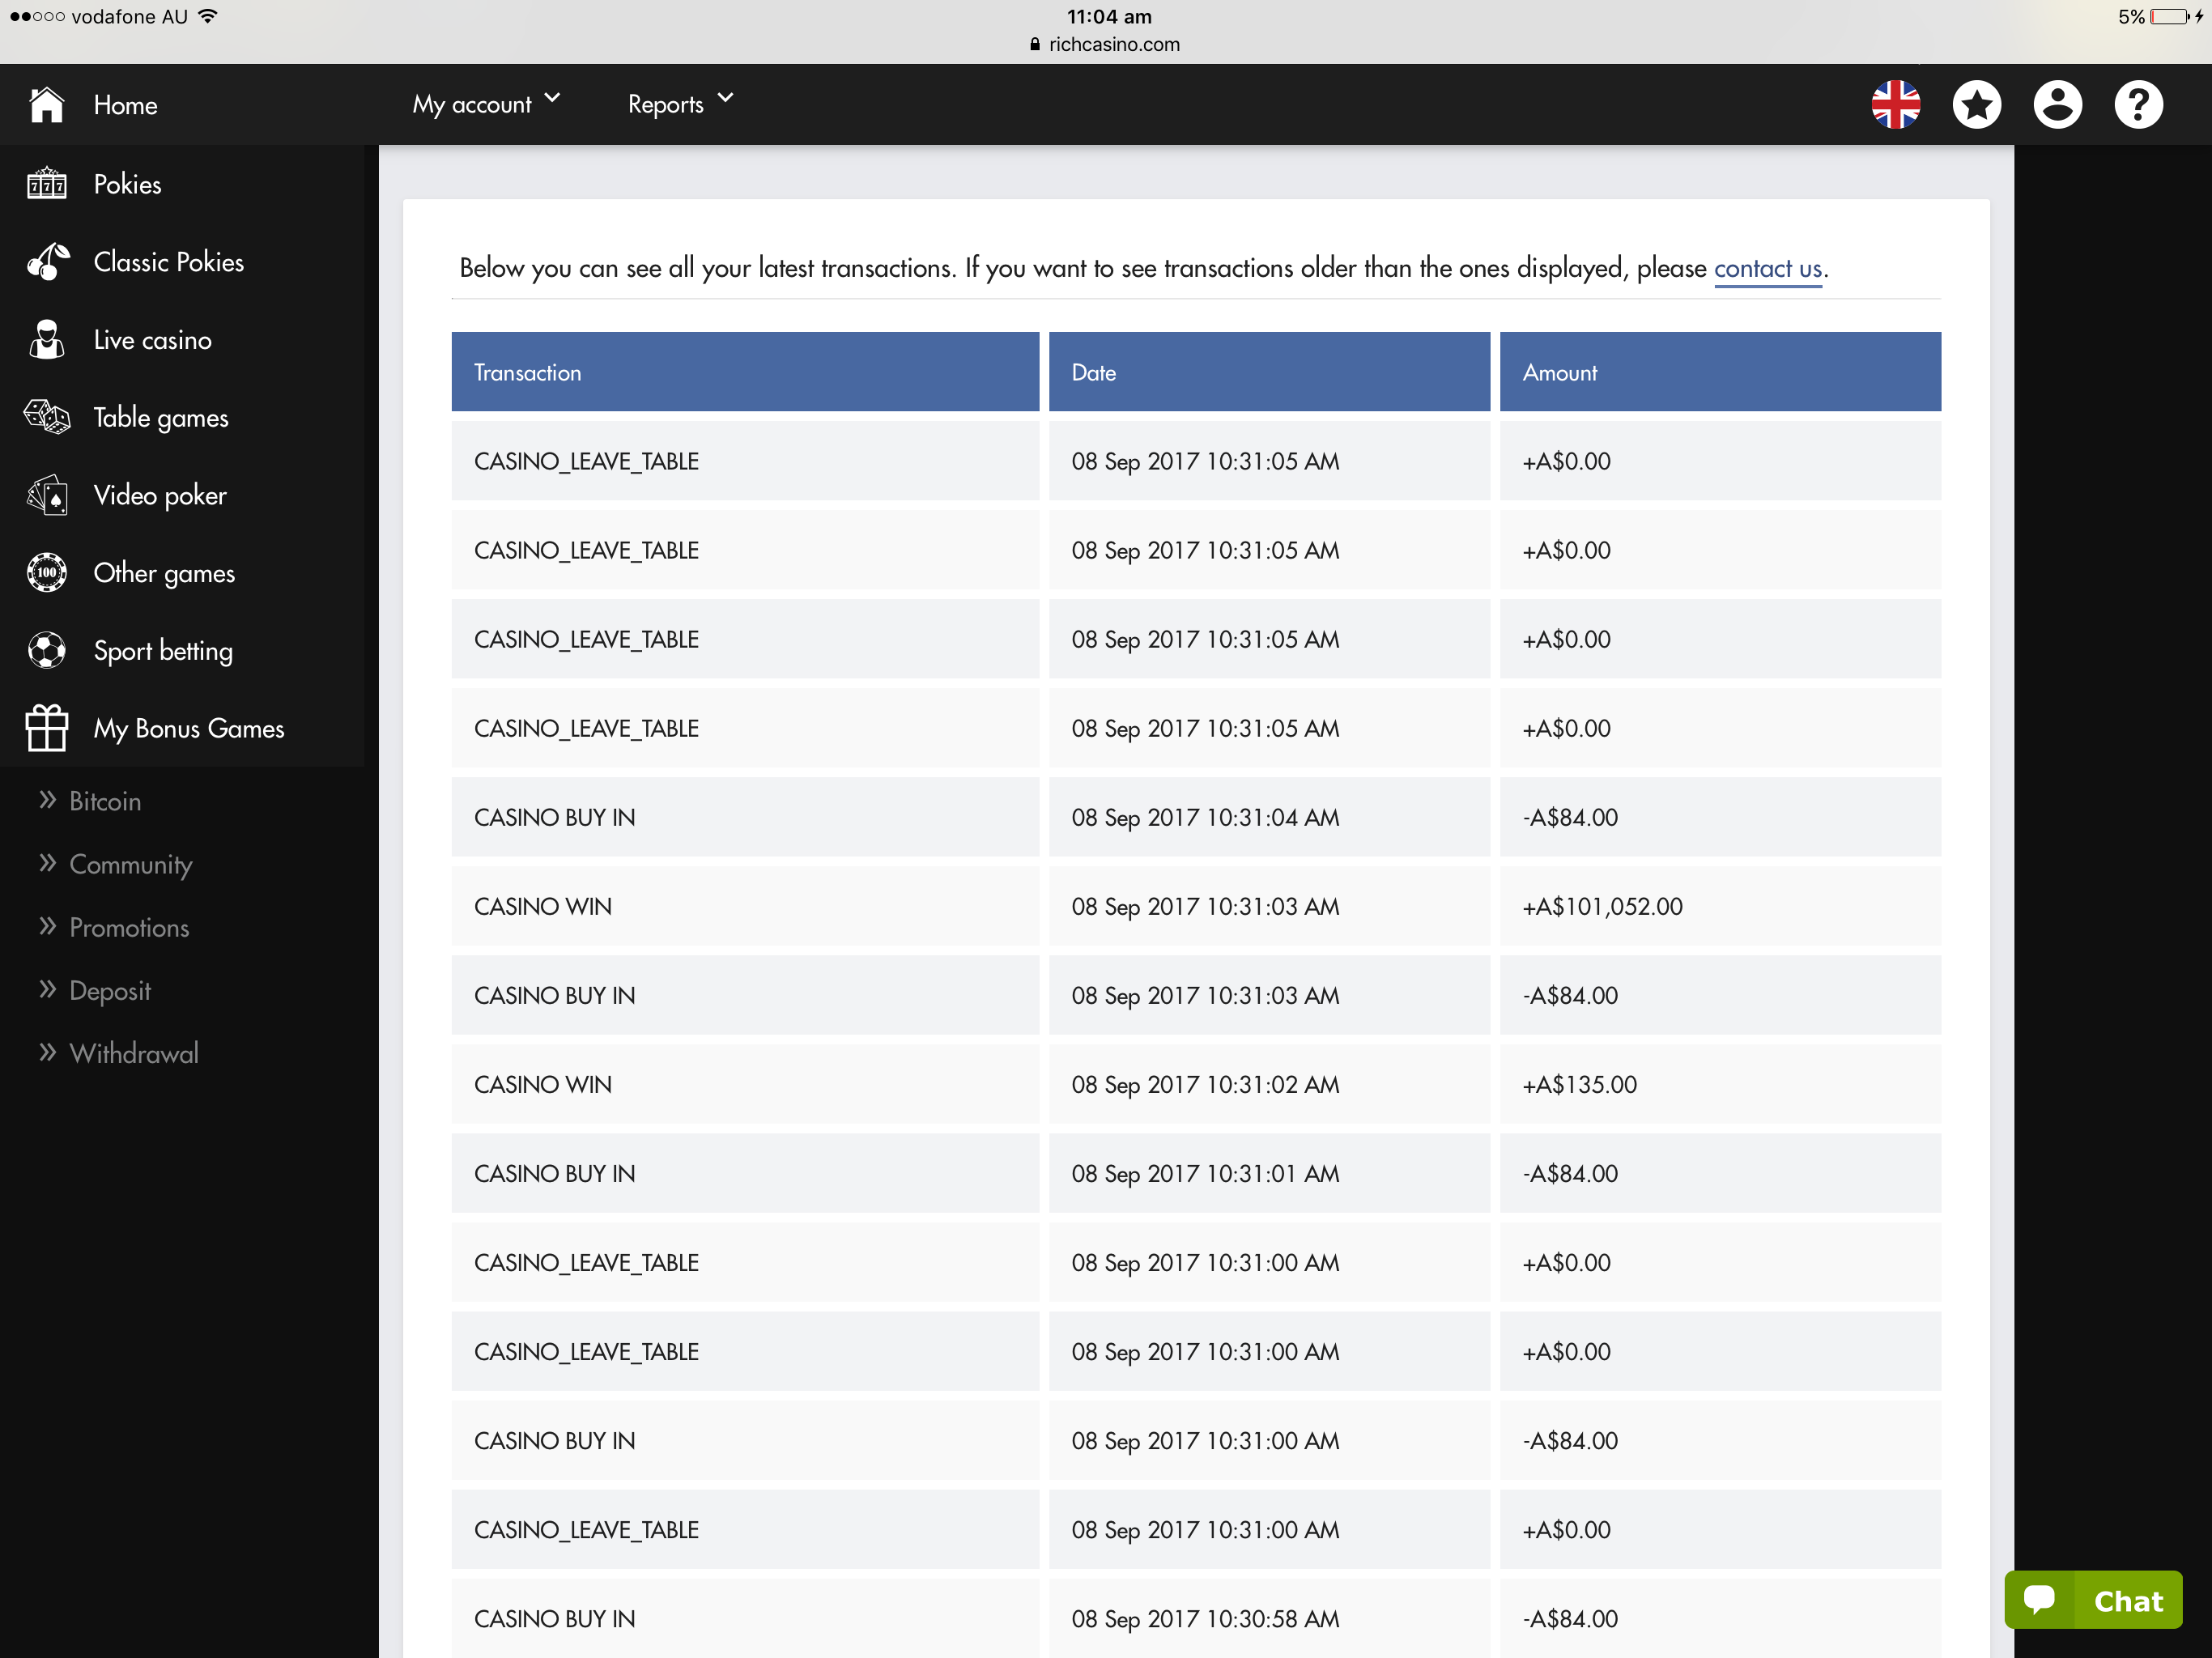Tap the richcasino.com address bar
This screenshot has height=1658, width=2212.
click(x=1105, y=44)
